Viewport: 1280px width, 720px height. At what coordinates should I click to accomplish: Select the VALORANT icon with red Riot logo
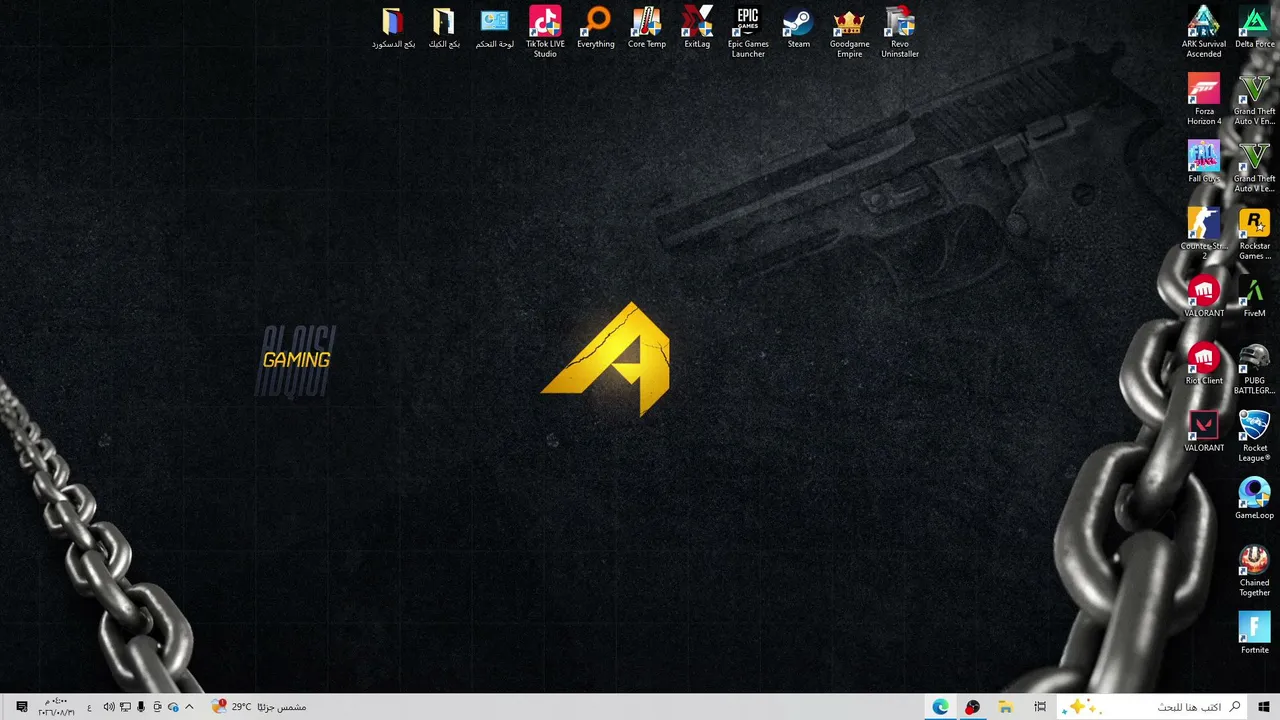(1204, 297)
